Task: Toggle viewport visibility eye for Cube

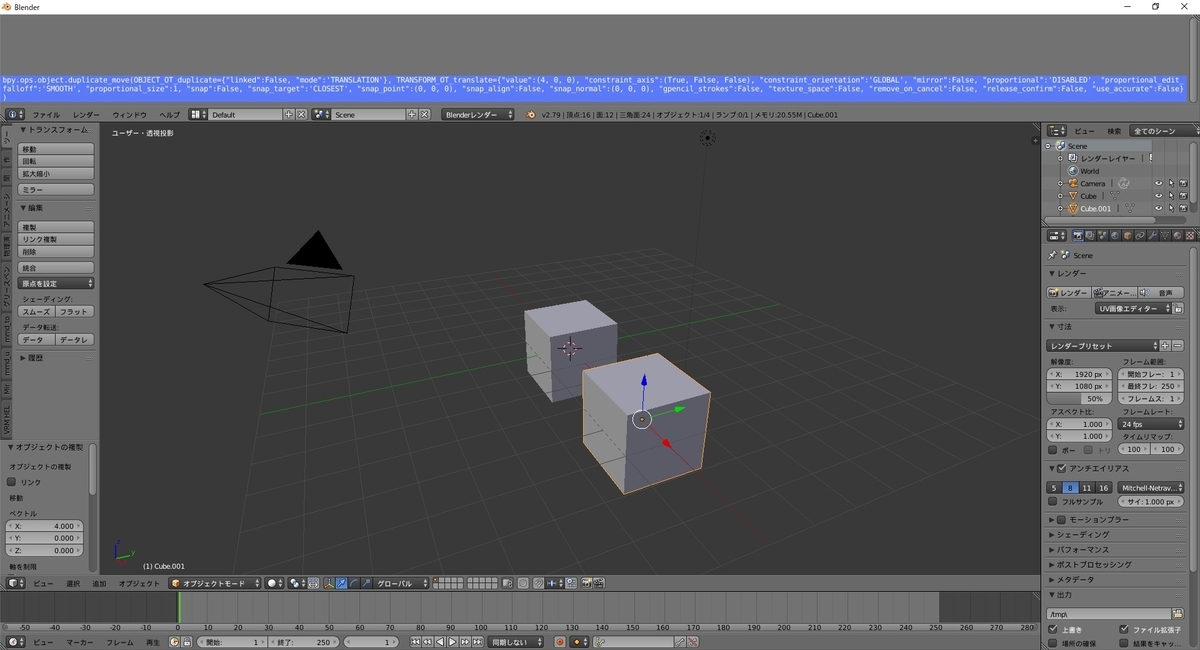Action: pos(1158,196)
